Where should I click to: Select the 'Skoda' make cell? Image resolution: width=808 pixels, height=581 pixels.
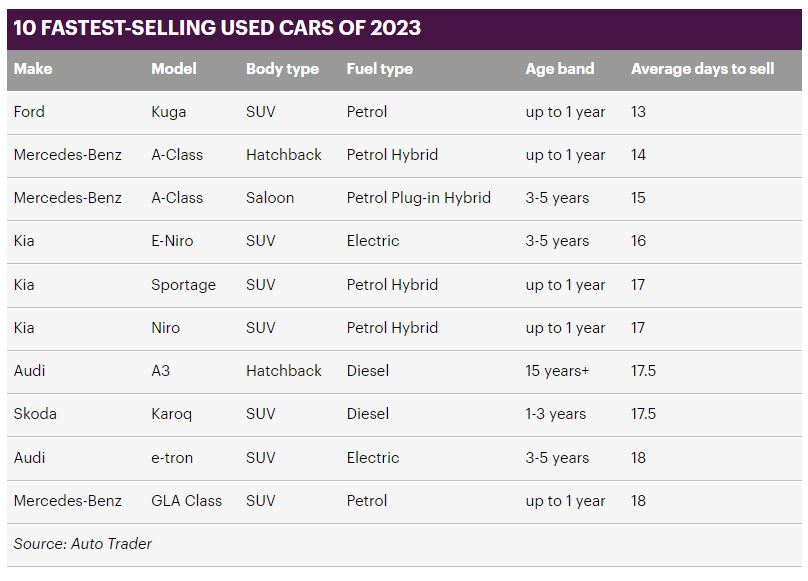35,414
